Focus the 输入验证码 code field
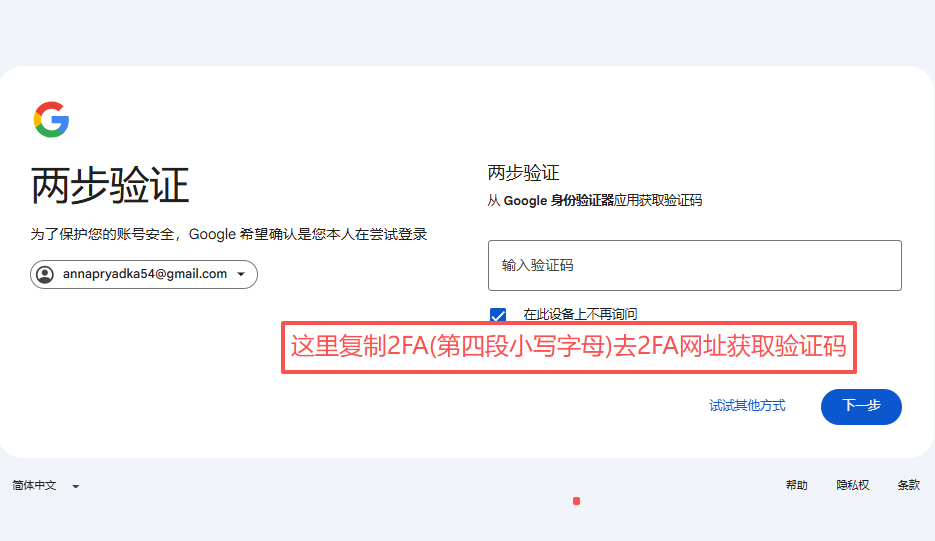Image resolution: width=935 pixels, height=541 pixels. [x=695, y=265]
